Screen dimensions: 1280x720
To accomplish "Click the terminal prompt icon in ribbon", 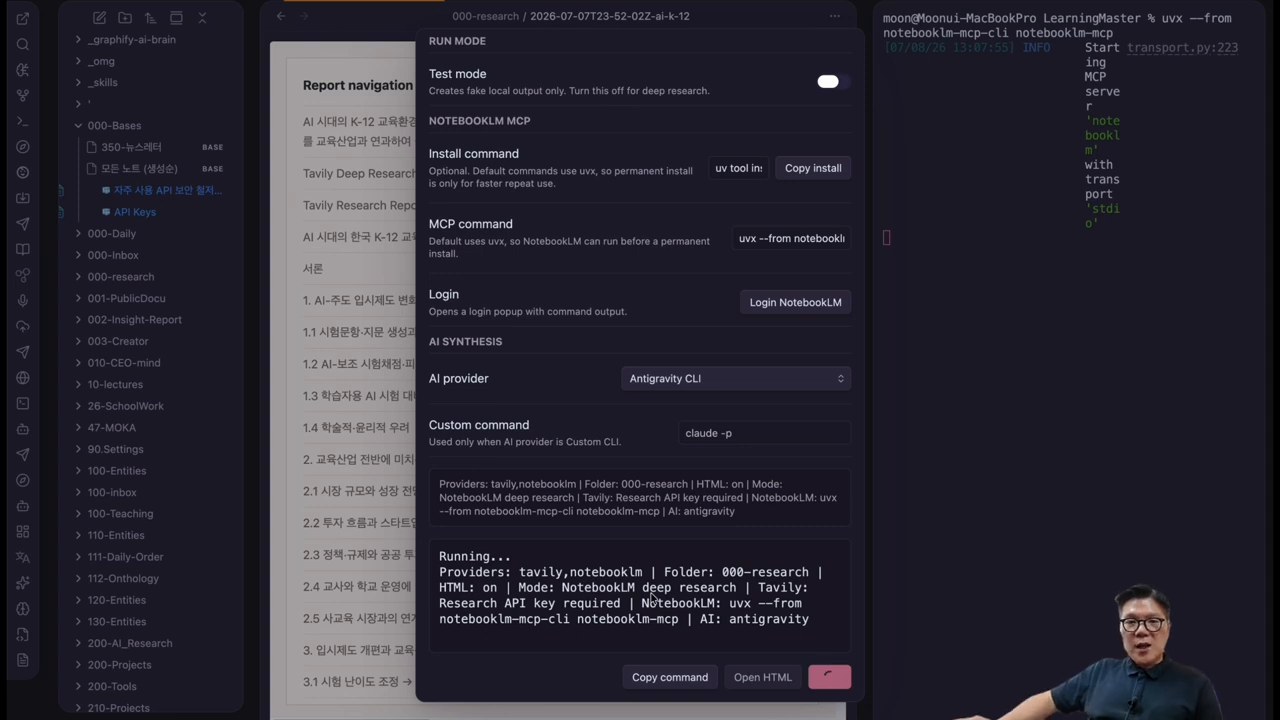I will [23, 121].
